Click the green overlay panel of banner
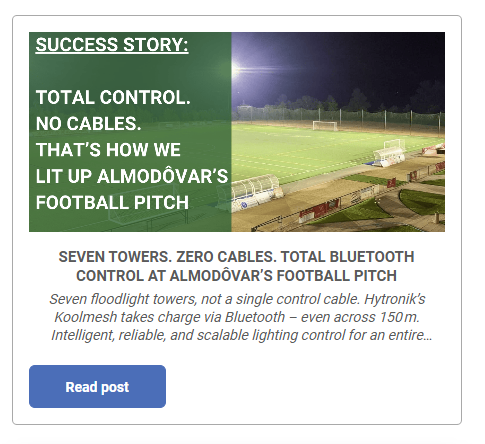 (130, 132)
